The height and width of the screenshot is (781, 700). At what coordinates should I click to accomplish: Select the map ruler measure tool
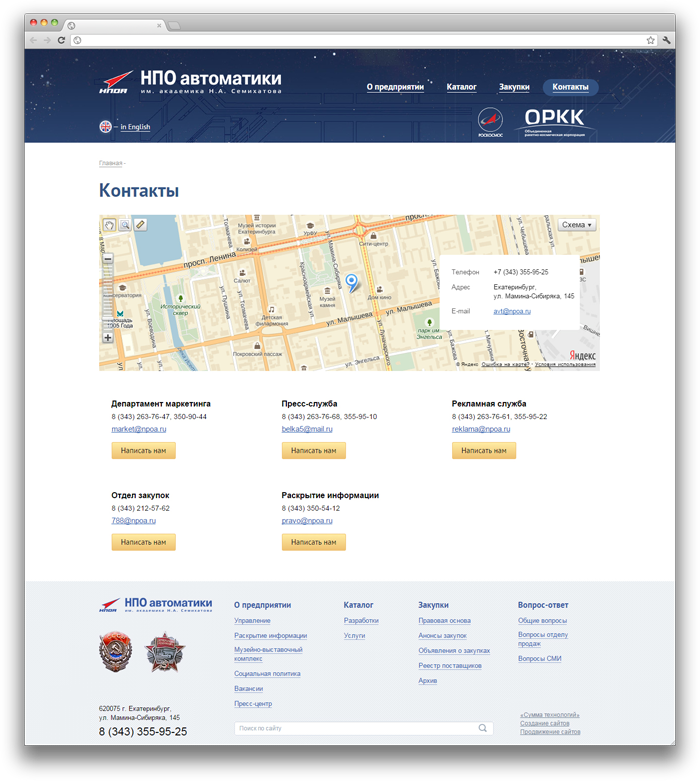pyautogui.click(x=140, y=225)
